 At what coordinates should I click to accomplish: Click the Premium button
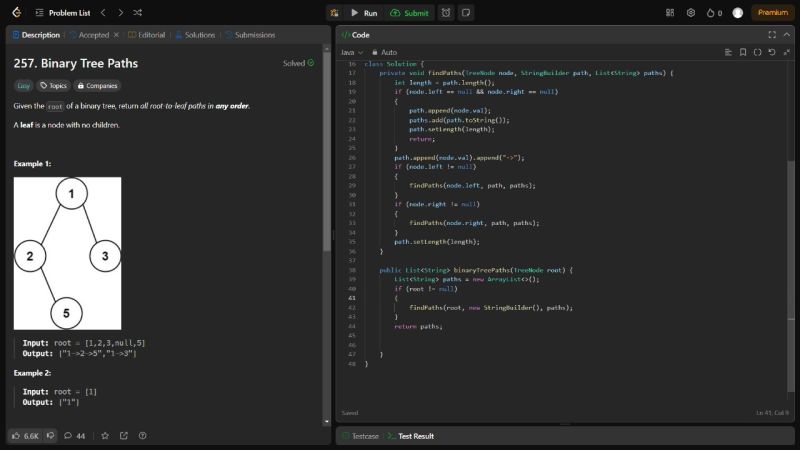772,12
